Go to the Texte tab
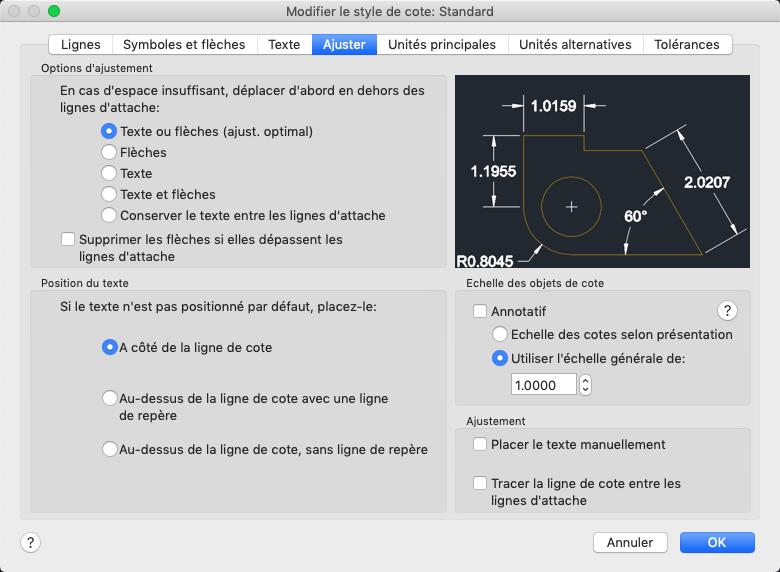Screen dimensions: 780x572 coord(284,45)
